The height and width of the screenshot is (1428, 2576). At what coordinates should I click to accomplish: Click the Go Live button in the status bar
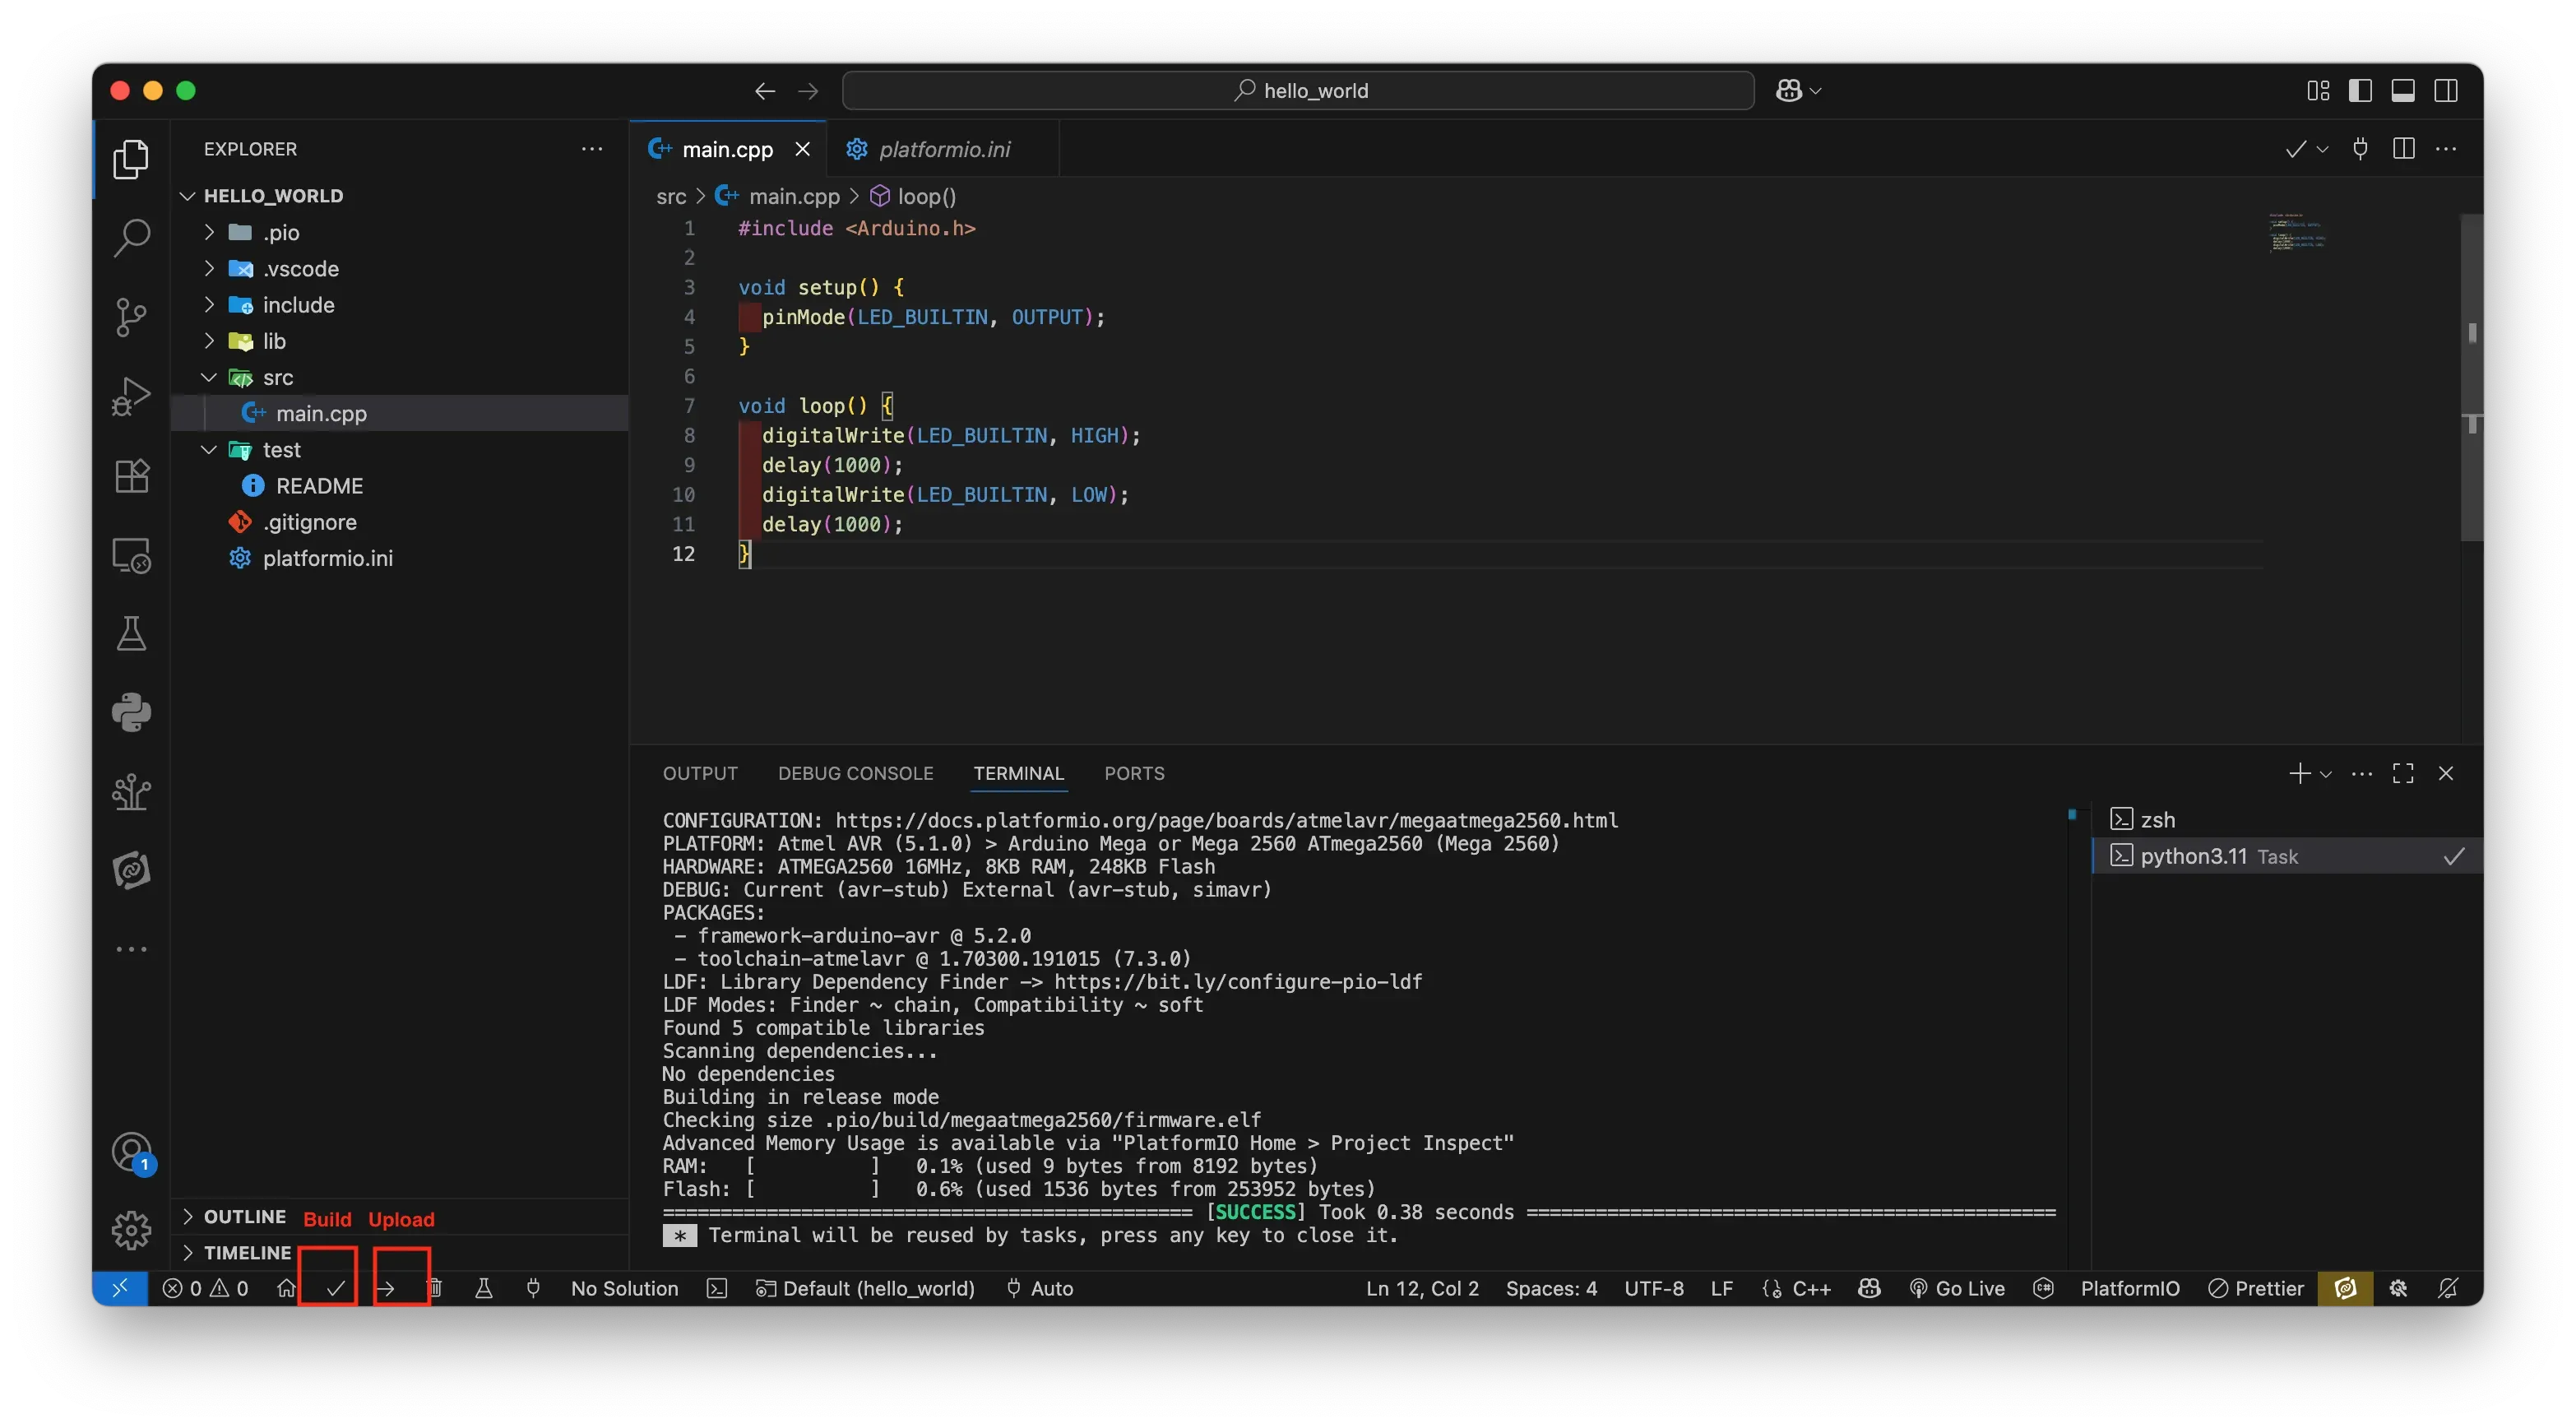[1957, 1288]
